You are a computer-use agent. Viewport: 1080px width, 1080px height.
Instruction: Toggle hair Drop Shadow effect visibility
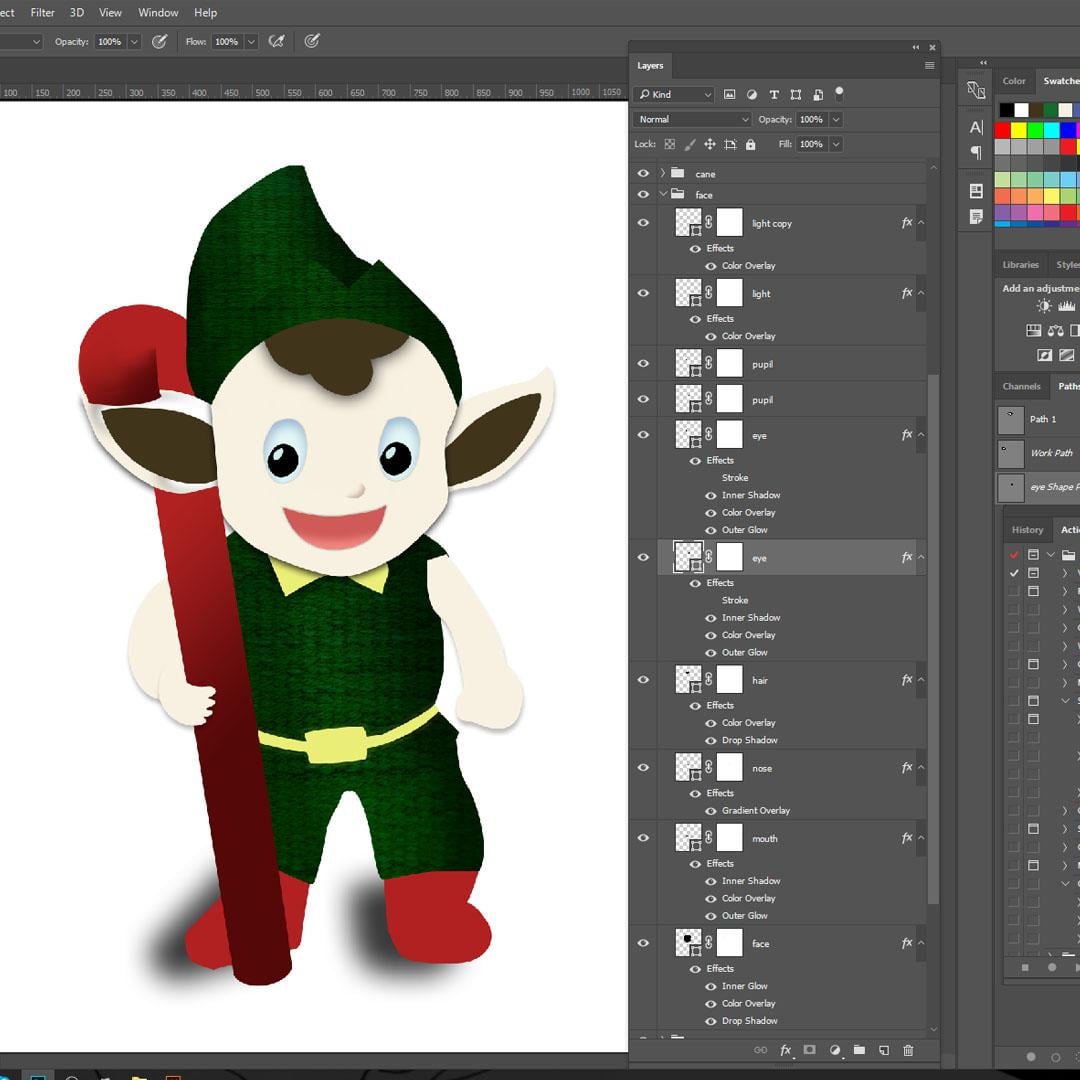pos(711,740)
